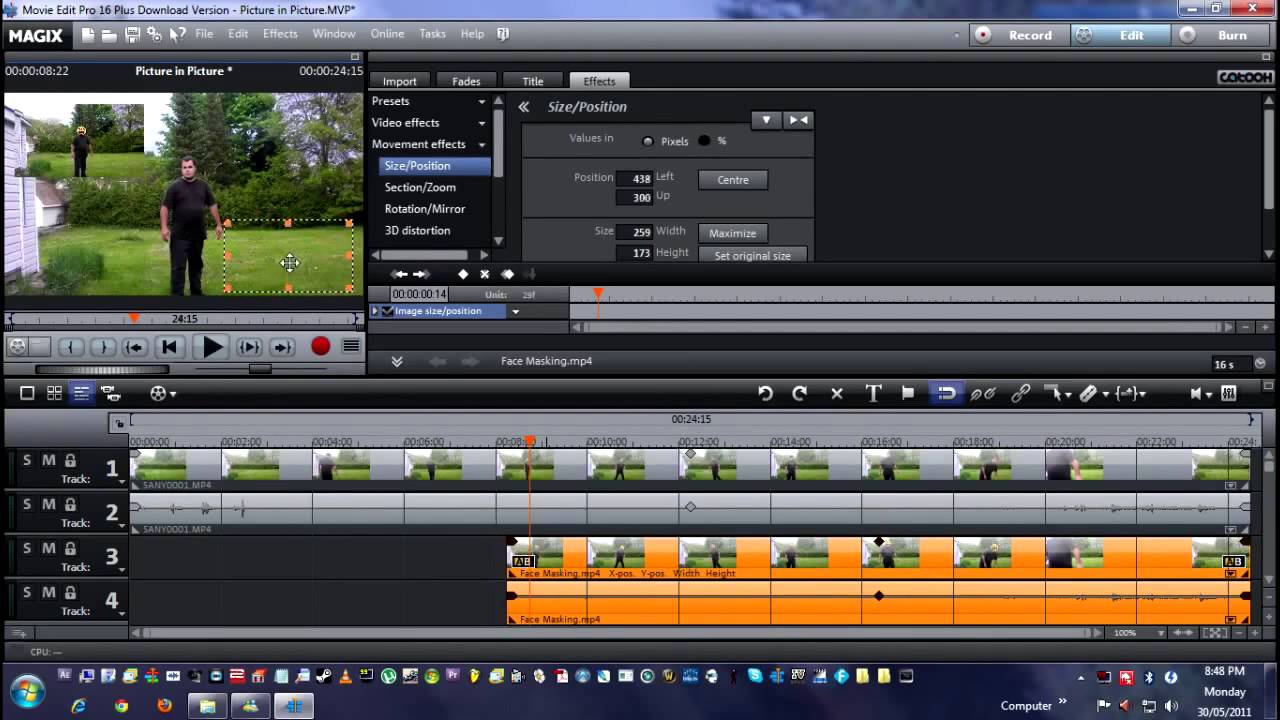Collapse the media pool with the double-down chevron
The height and width of the screenshot is (720, 1280).
(397, 361)
